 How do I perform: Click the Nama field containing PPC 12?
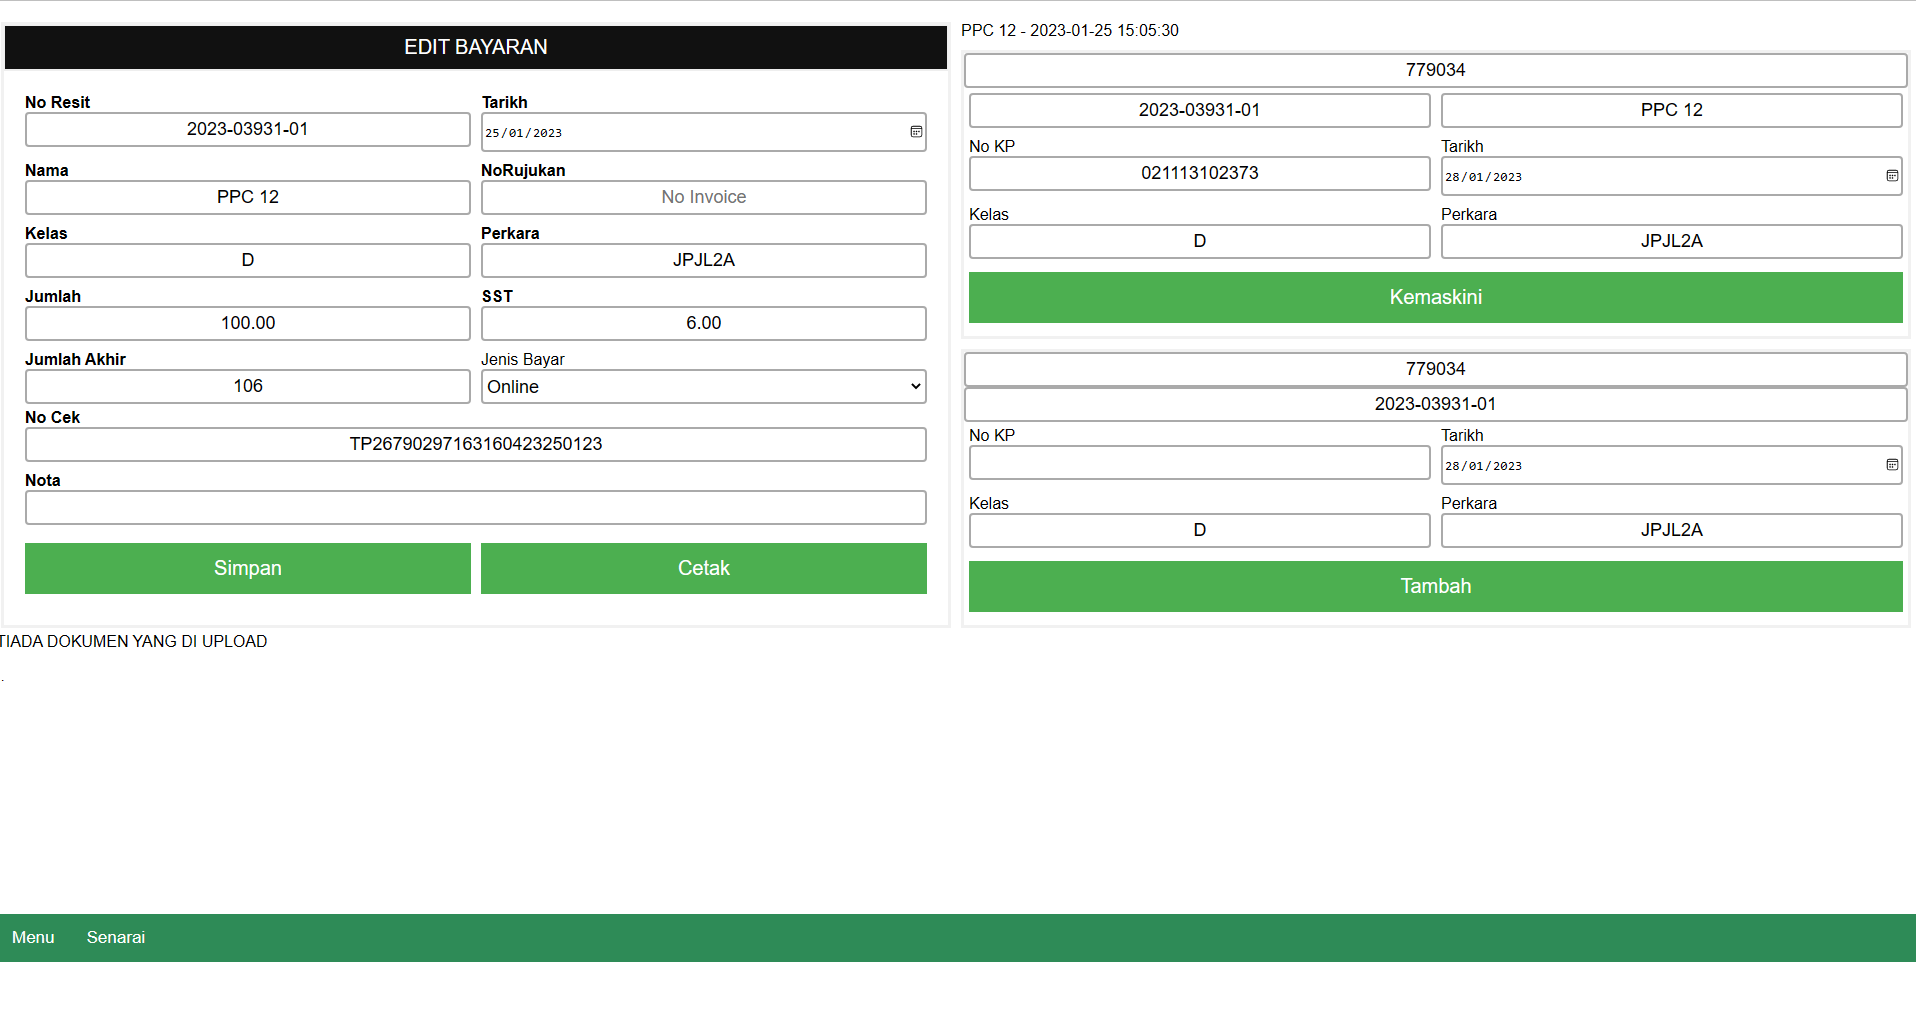[247, 198]
